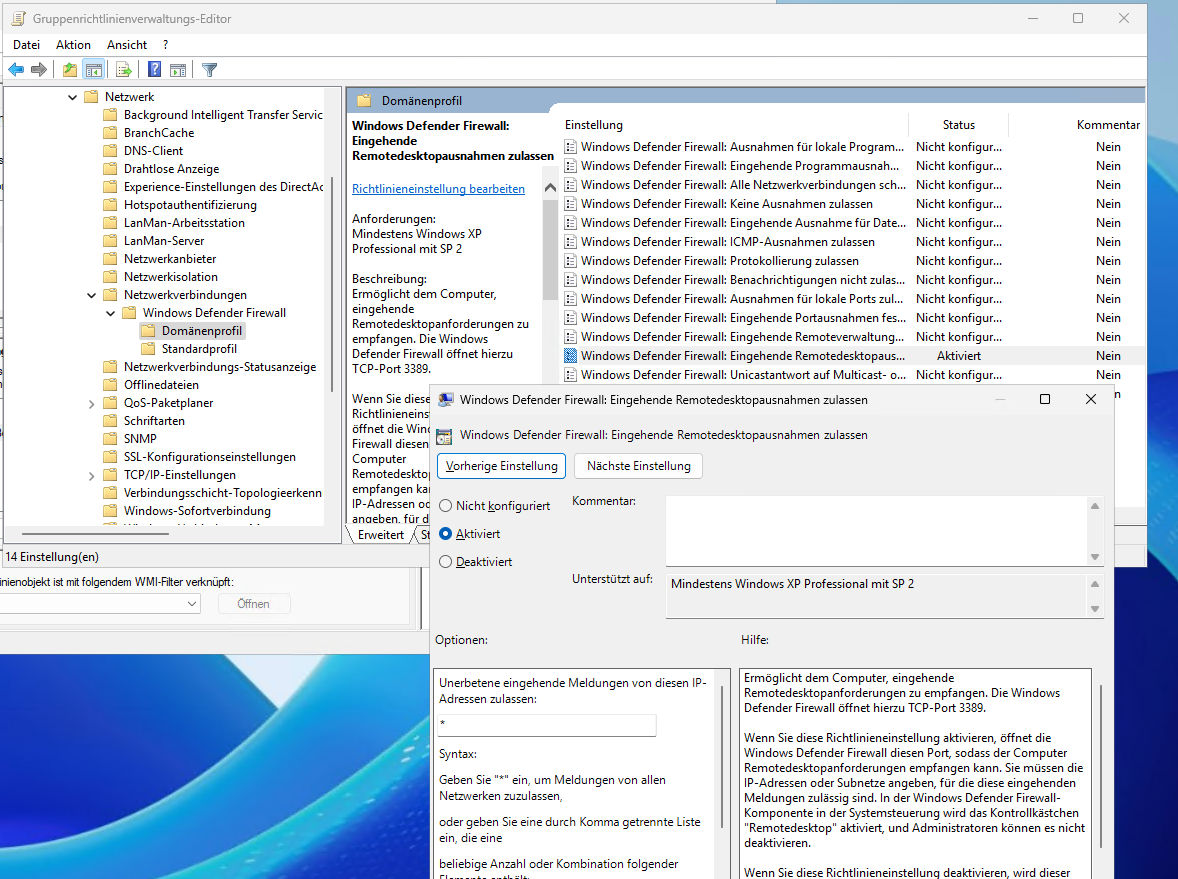Screen dimensions: 1178x879
Task: Expand the TCP/IP-Einstellungen tree node
Action: (91, 475)
